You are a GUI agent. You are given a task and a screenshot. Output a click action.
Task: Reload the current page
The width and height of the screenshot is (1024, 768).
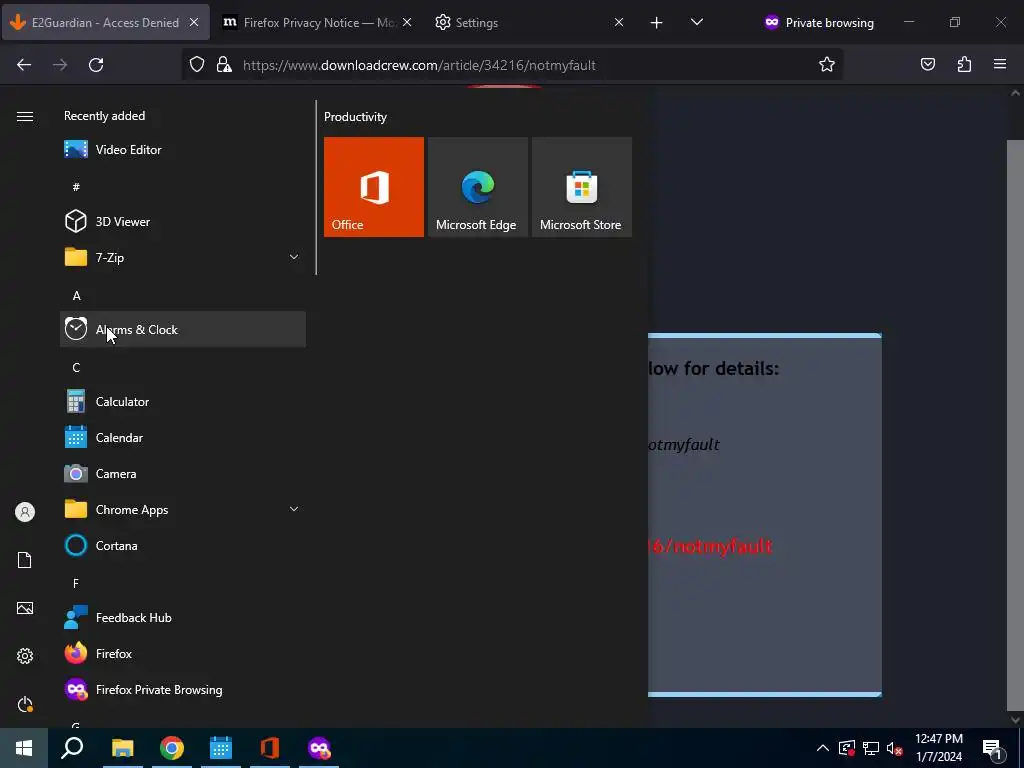tap(96, 65)
